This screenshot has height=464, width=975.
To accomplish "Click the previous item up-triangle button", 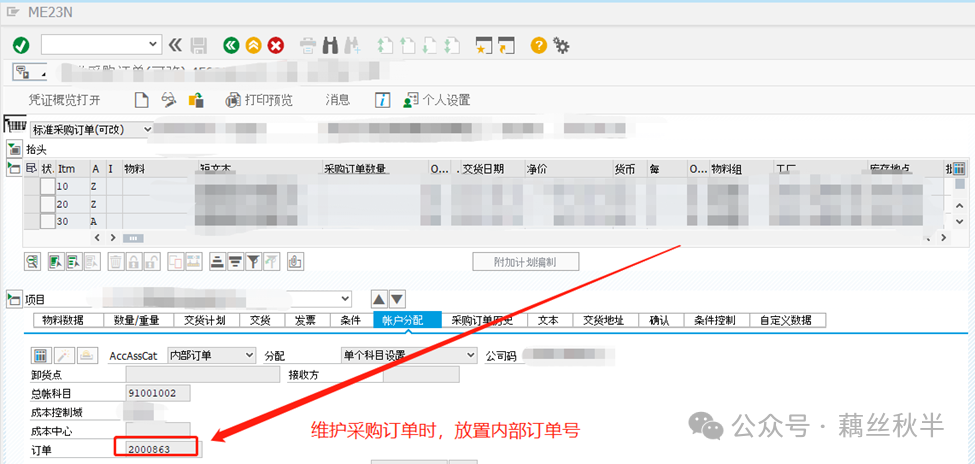I will click(379, 299).
